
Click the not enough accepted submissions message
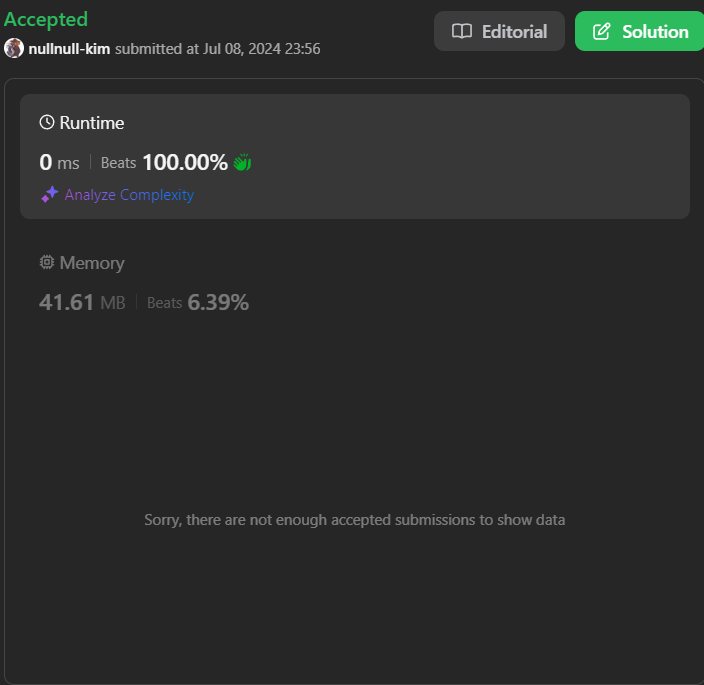[355, 520]
